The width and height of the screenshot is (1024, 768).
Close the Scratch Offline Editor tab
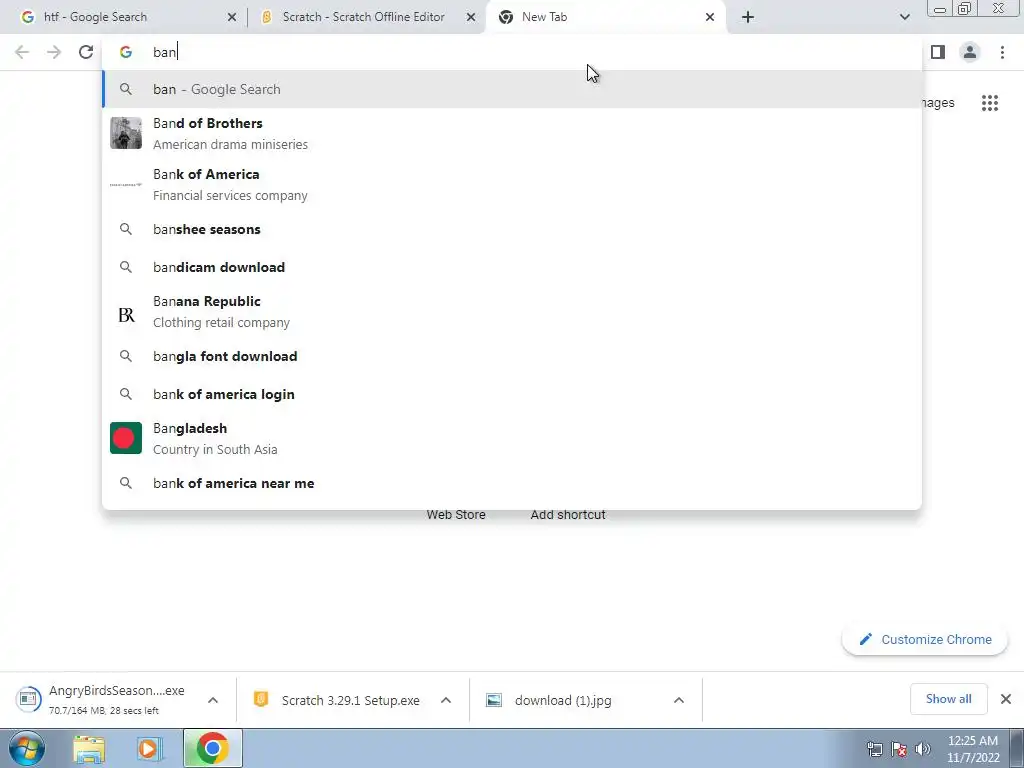coord(471,17)
